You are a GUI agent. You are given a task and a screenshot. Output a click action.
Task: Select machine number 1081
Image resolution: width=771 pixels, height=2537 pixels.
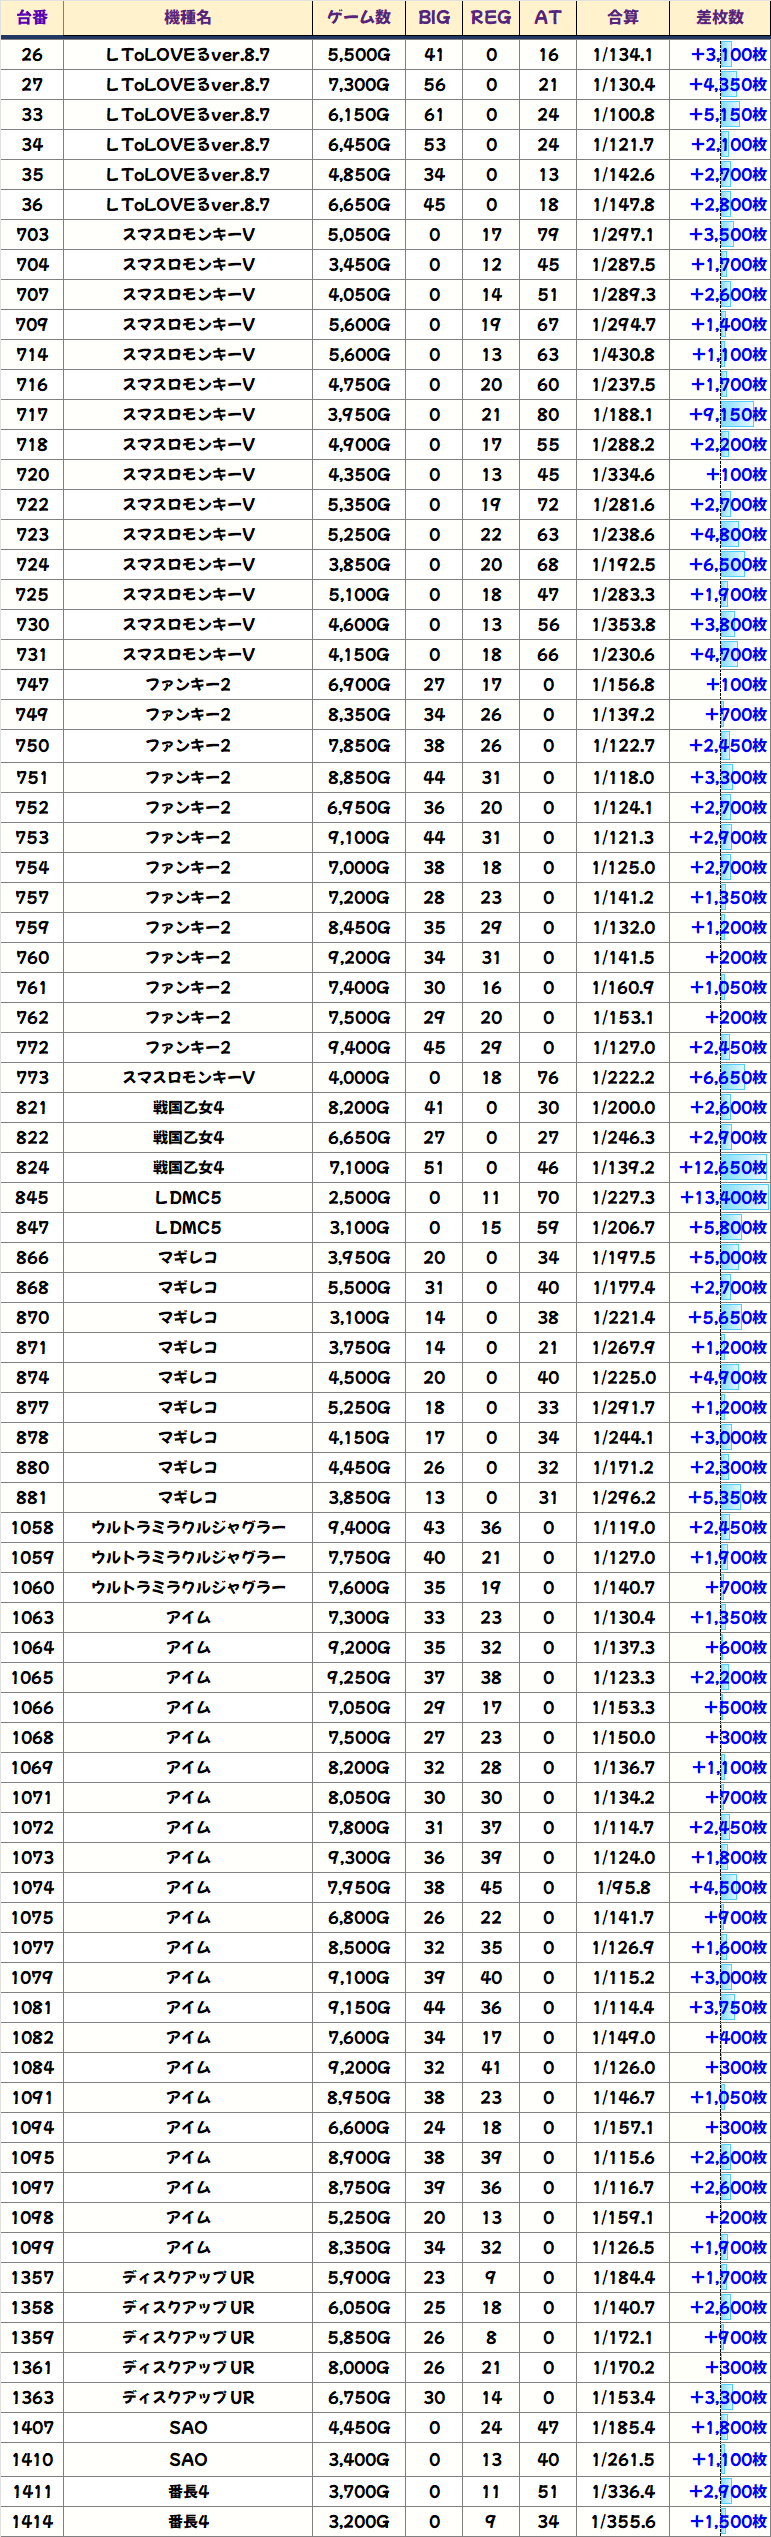(32, 2008)
